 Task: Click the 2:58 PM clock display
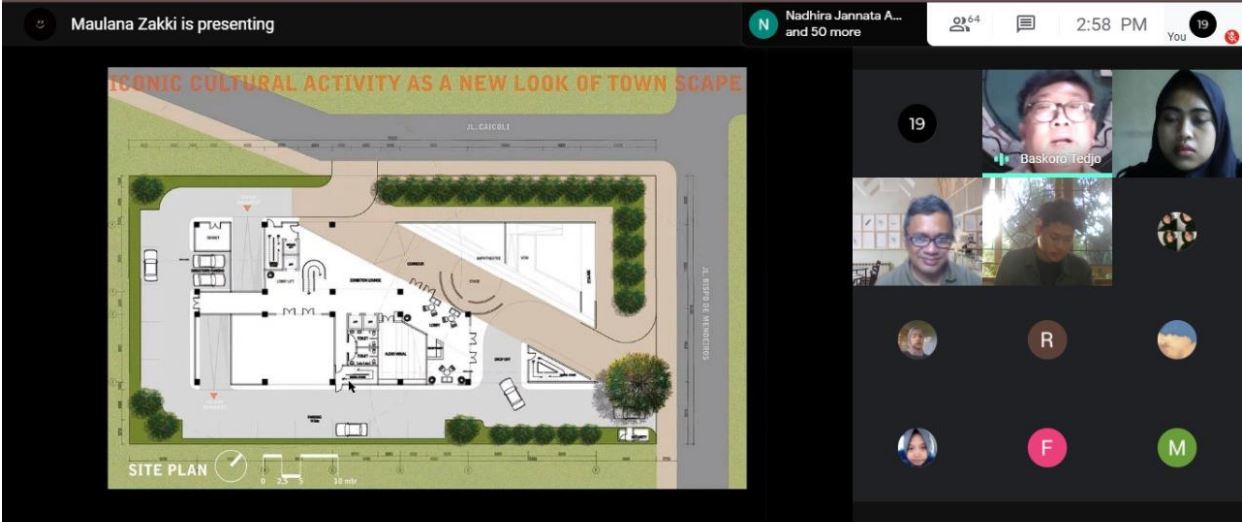tap(1110, 24)
